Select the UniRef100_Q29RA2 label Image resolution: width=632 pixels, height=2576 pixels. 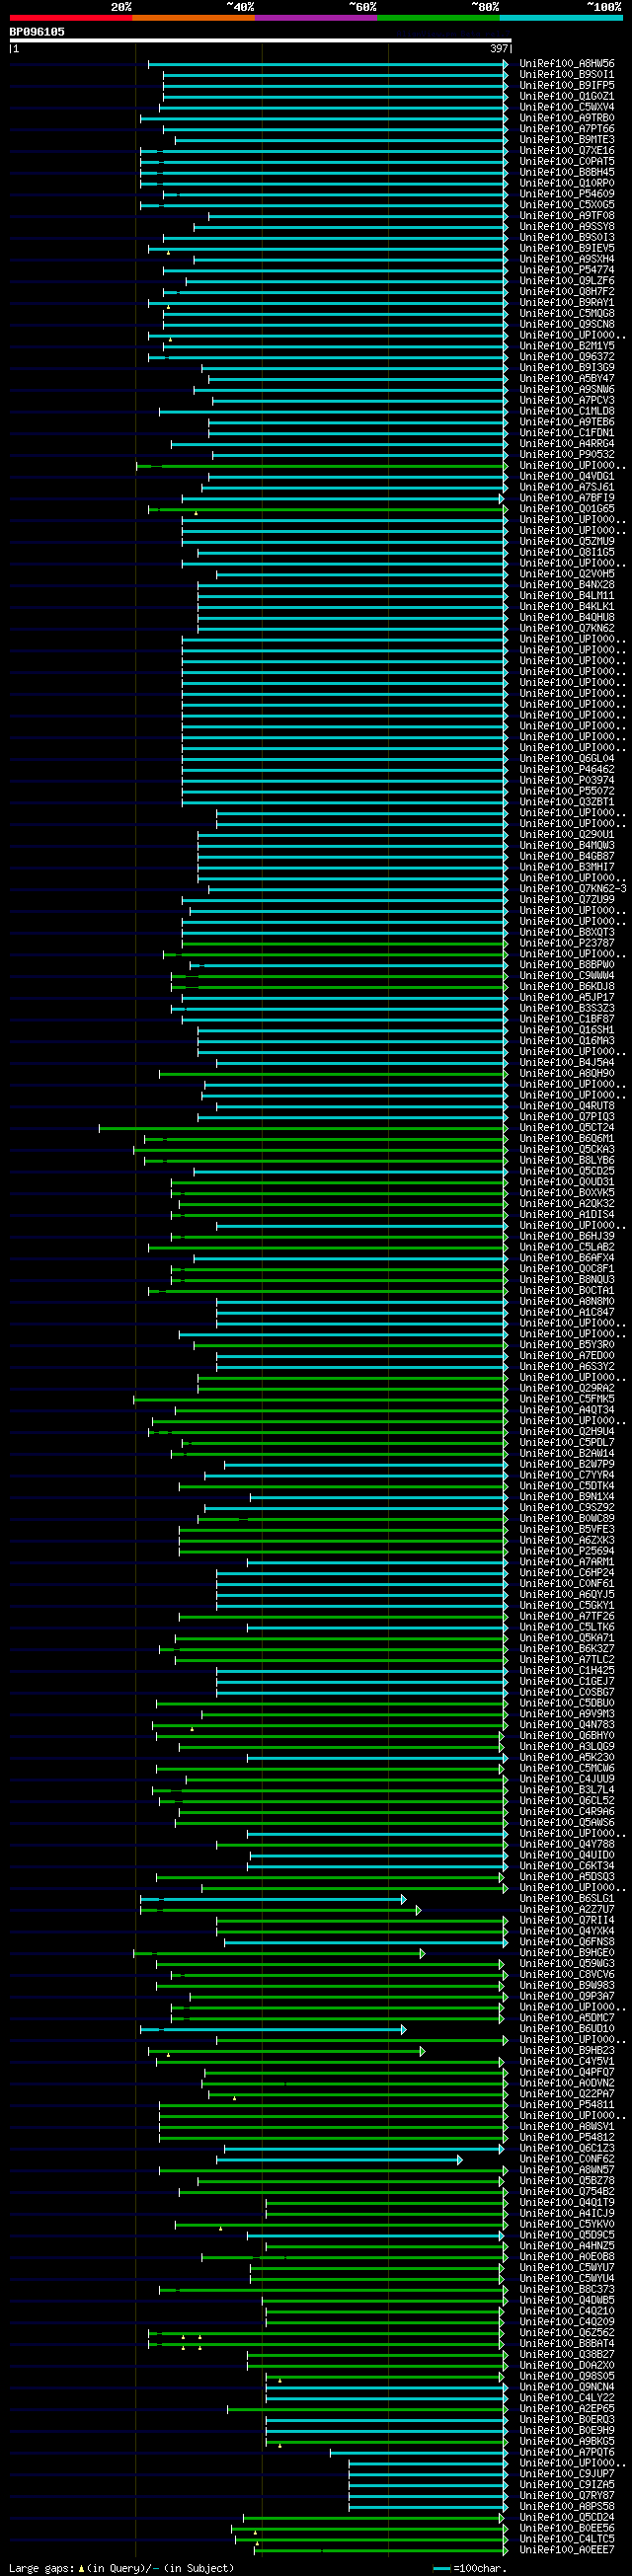567,1389
